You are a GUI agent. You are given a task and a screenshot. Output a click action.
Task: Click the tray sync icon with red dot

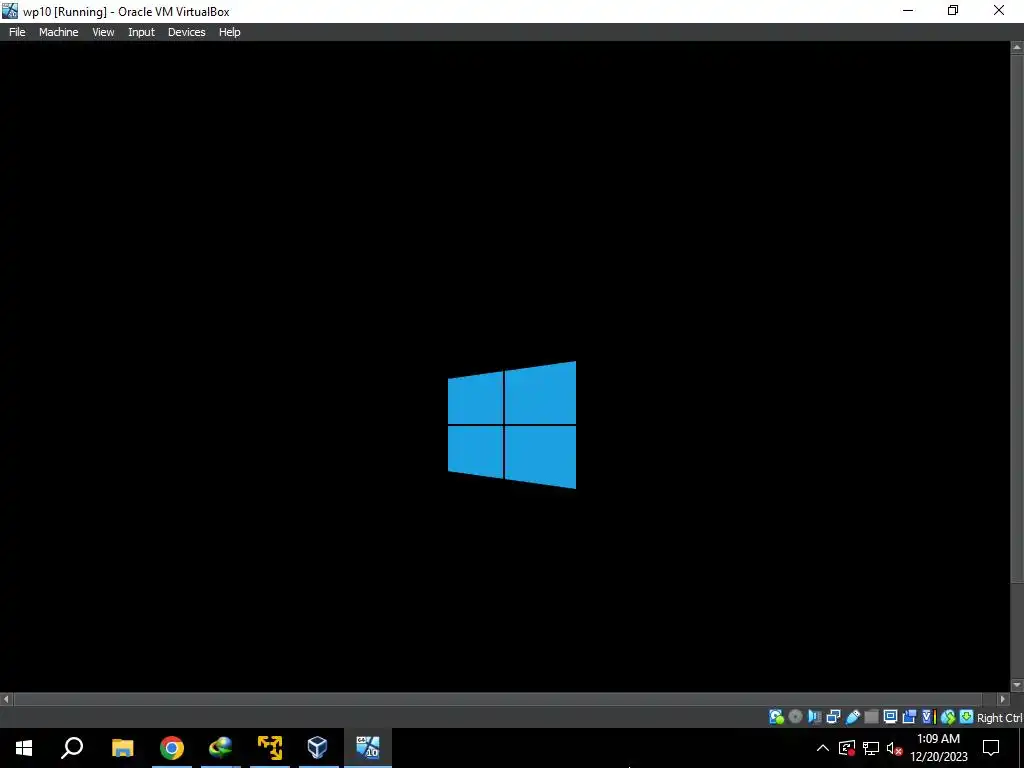(x=847, y=748)
